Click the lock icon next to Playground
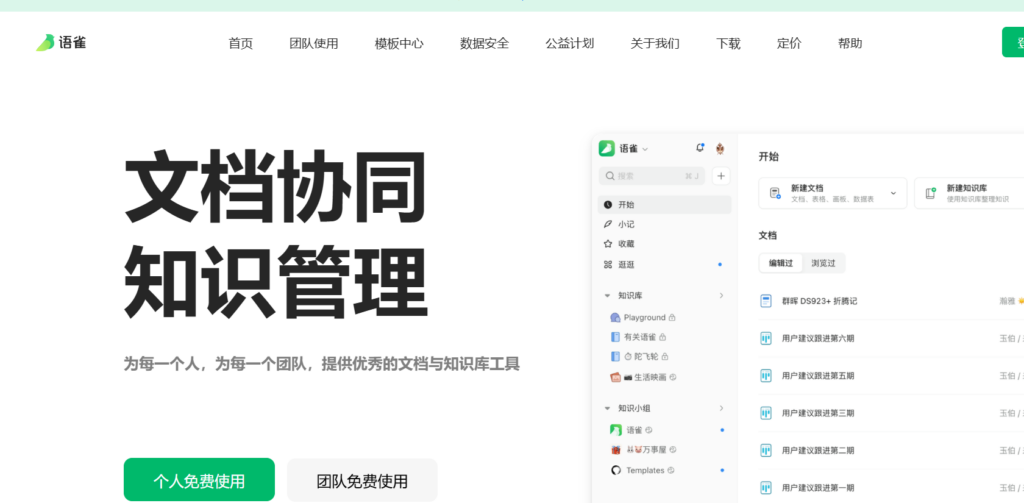 tap(672, 317)
